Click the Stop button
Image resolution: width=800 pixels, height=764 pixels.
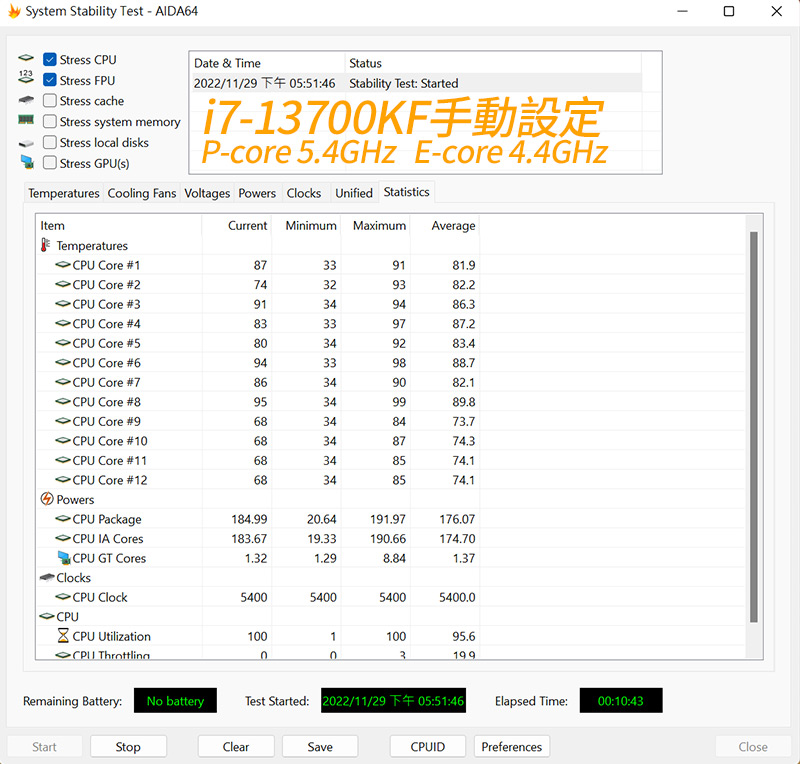128,747
